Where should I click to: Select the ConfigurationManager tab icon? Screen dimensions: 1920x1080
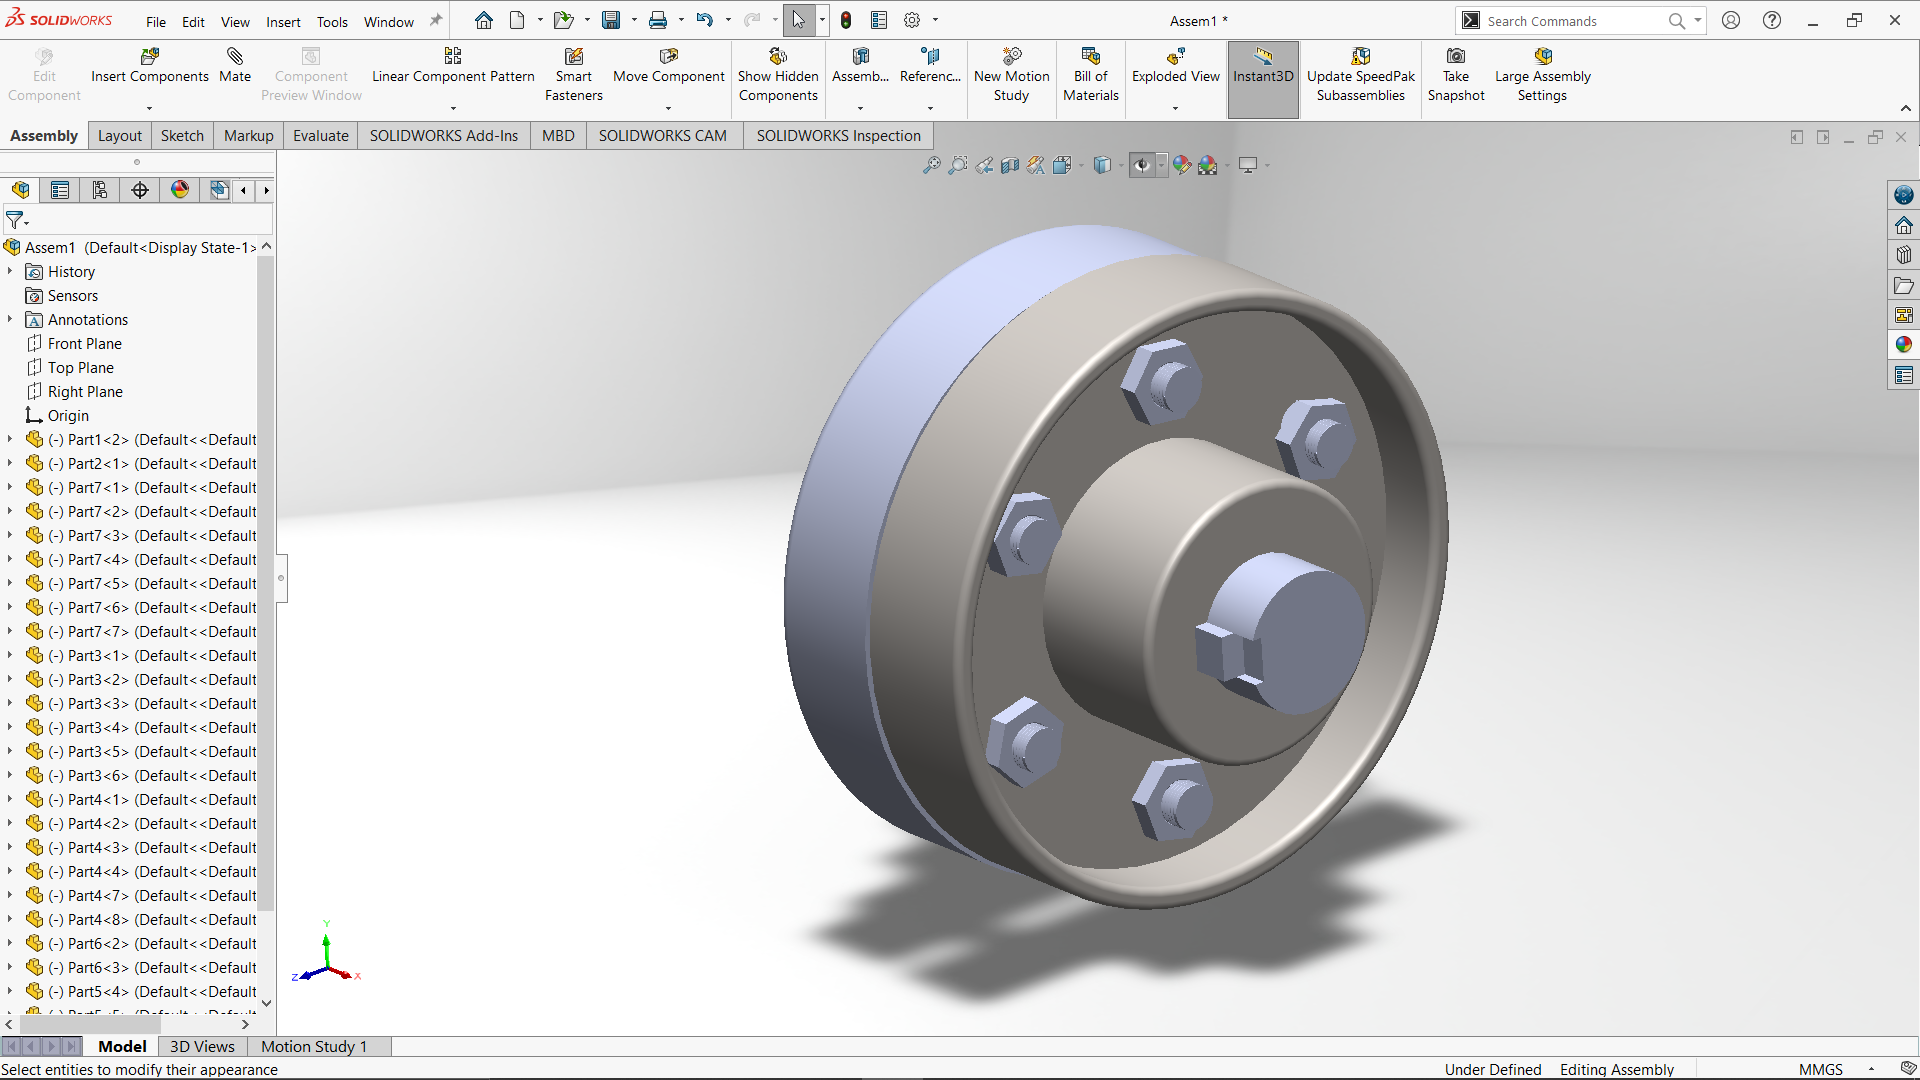coord(100,190)
